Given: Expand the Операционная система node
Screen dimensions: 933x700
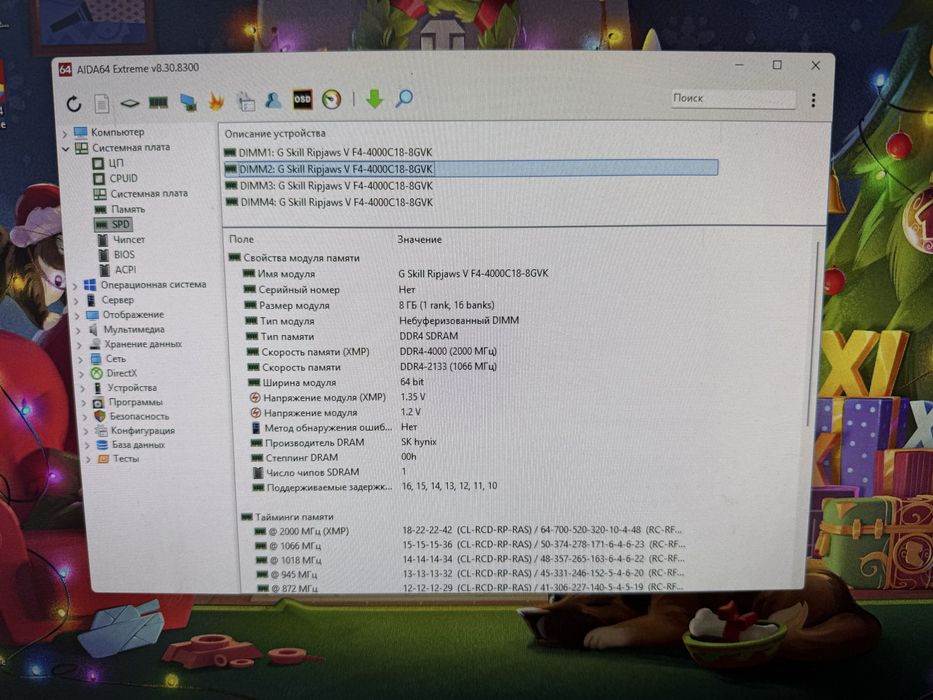Looking at the screenshot, I should tap(74, 286).
